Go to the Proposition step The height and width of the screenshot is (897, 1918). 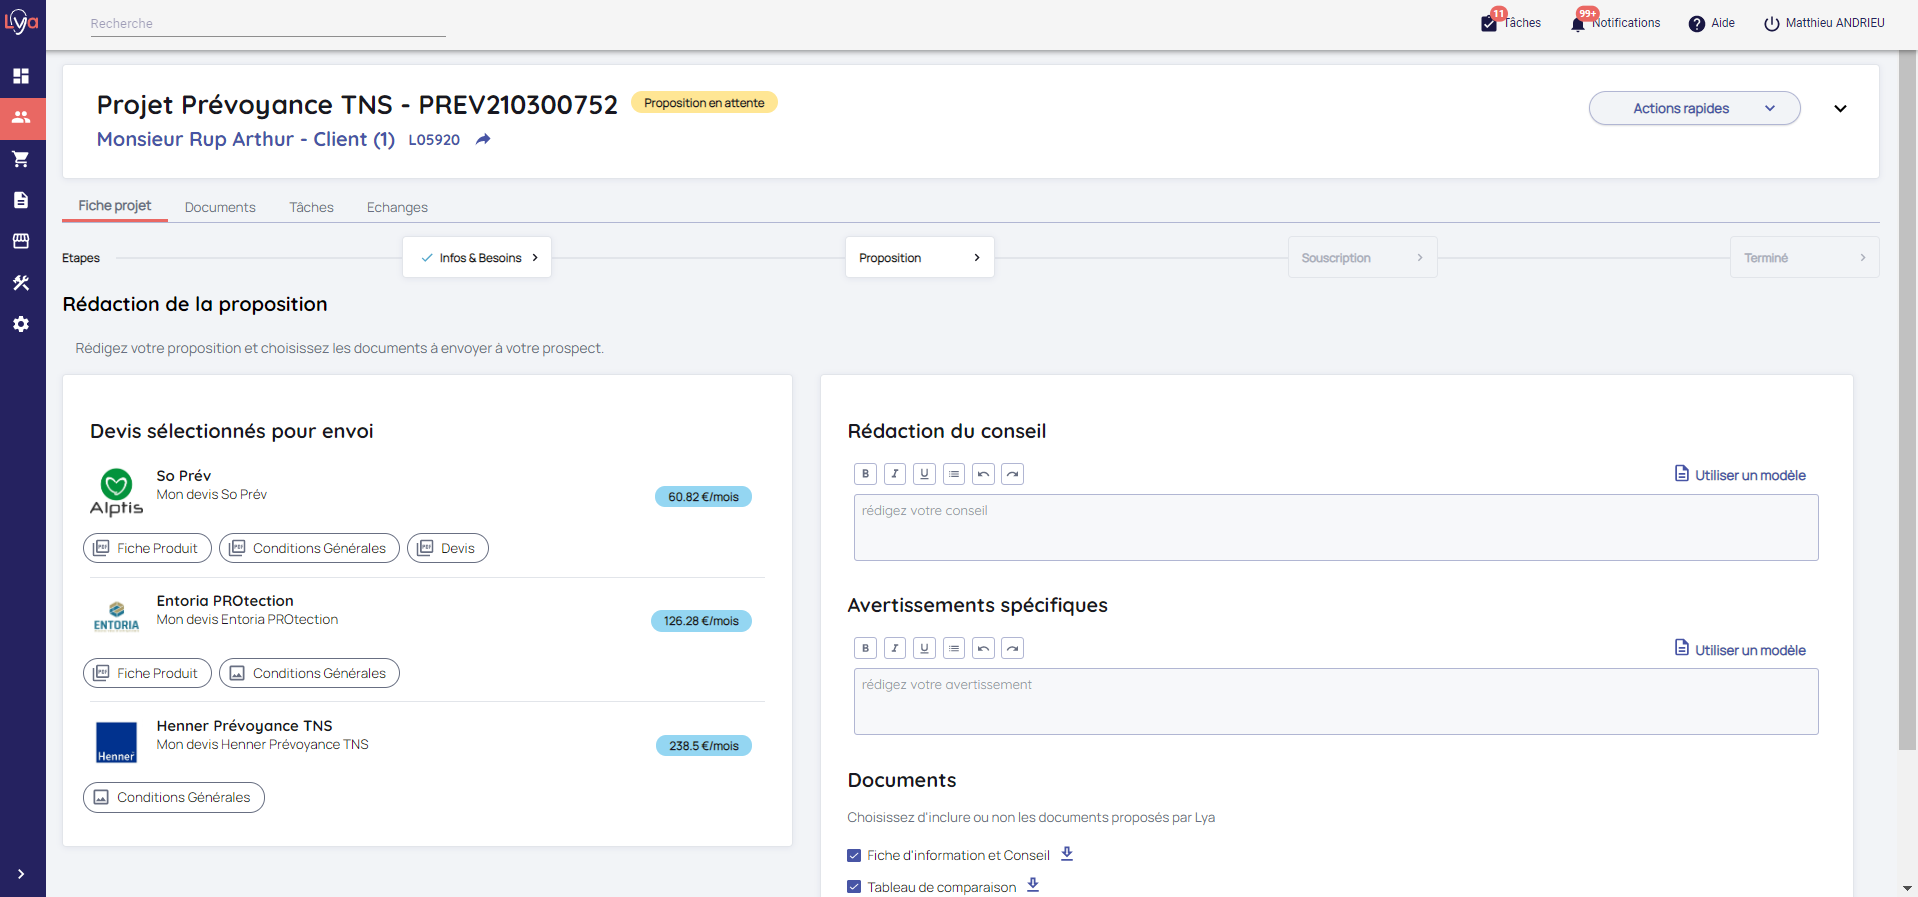919,258
